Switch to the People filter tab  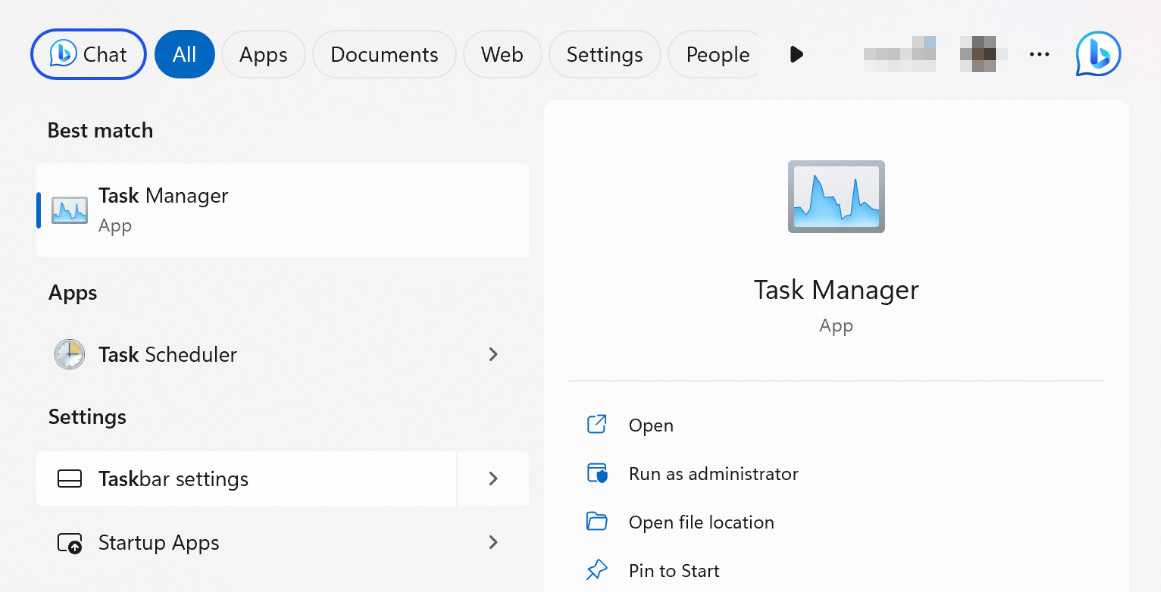pos(715,54)
